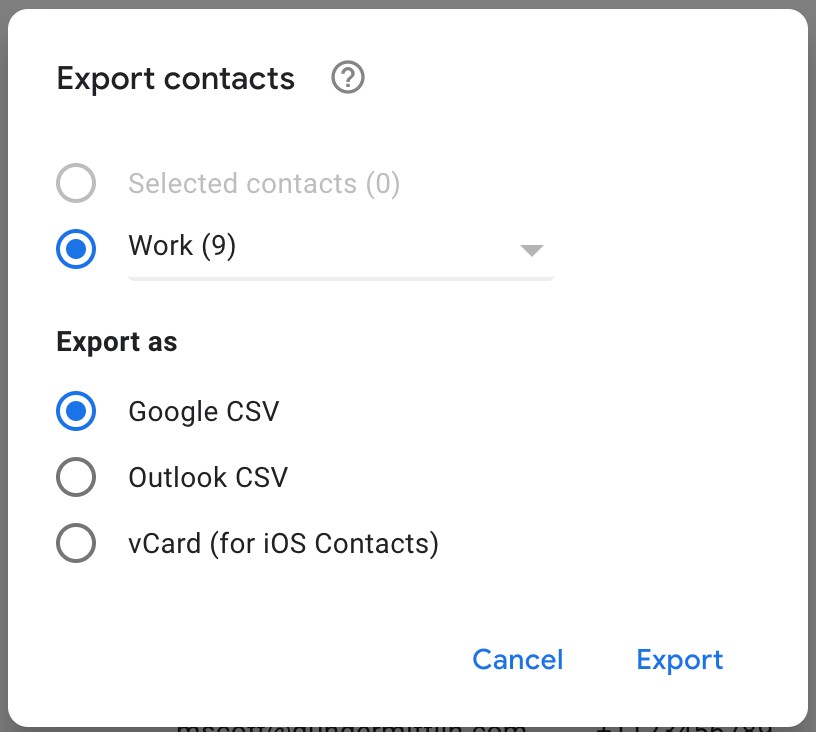Open the Work (9) label dropdown
Viewport: 816px width, 732px height.
(x=341, y=250)
